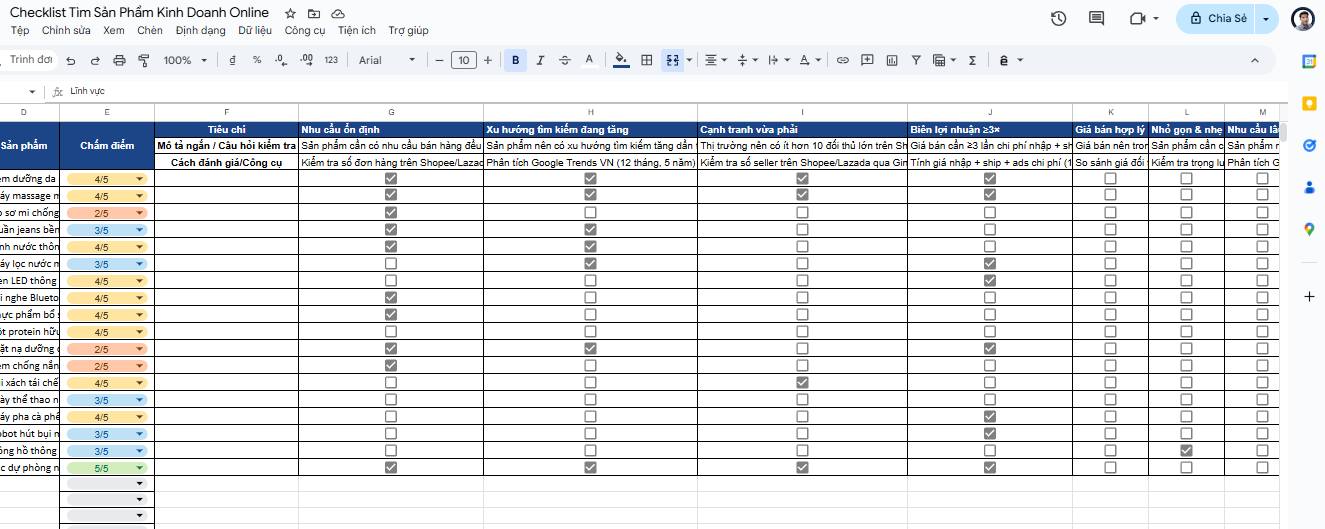Undo the last action
Viewport: 1325px width, 529px height.
70,60
